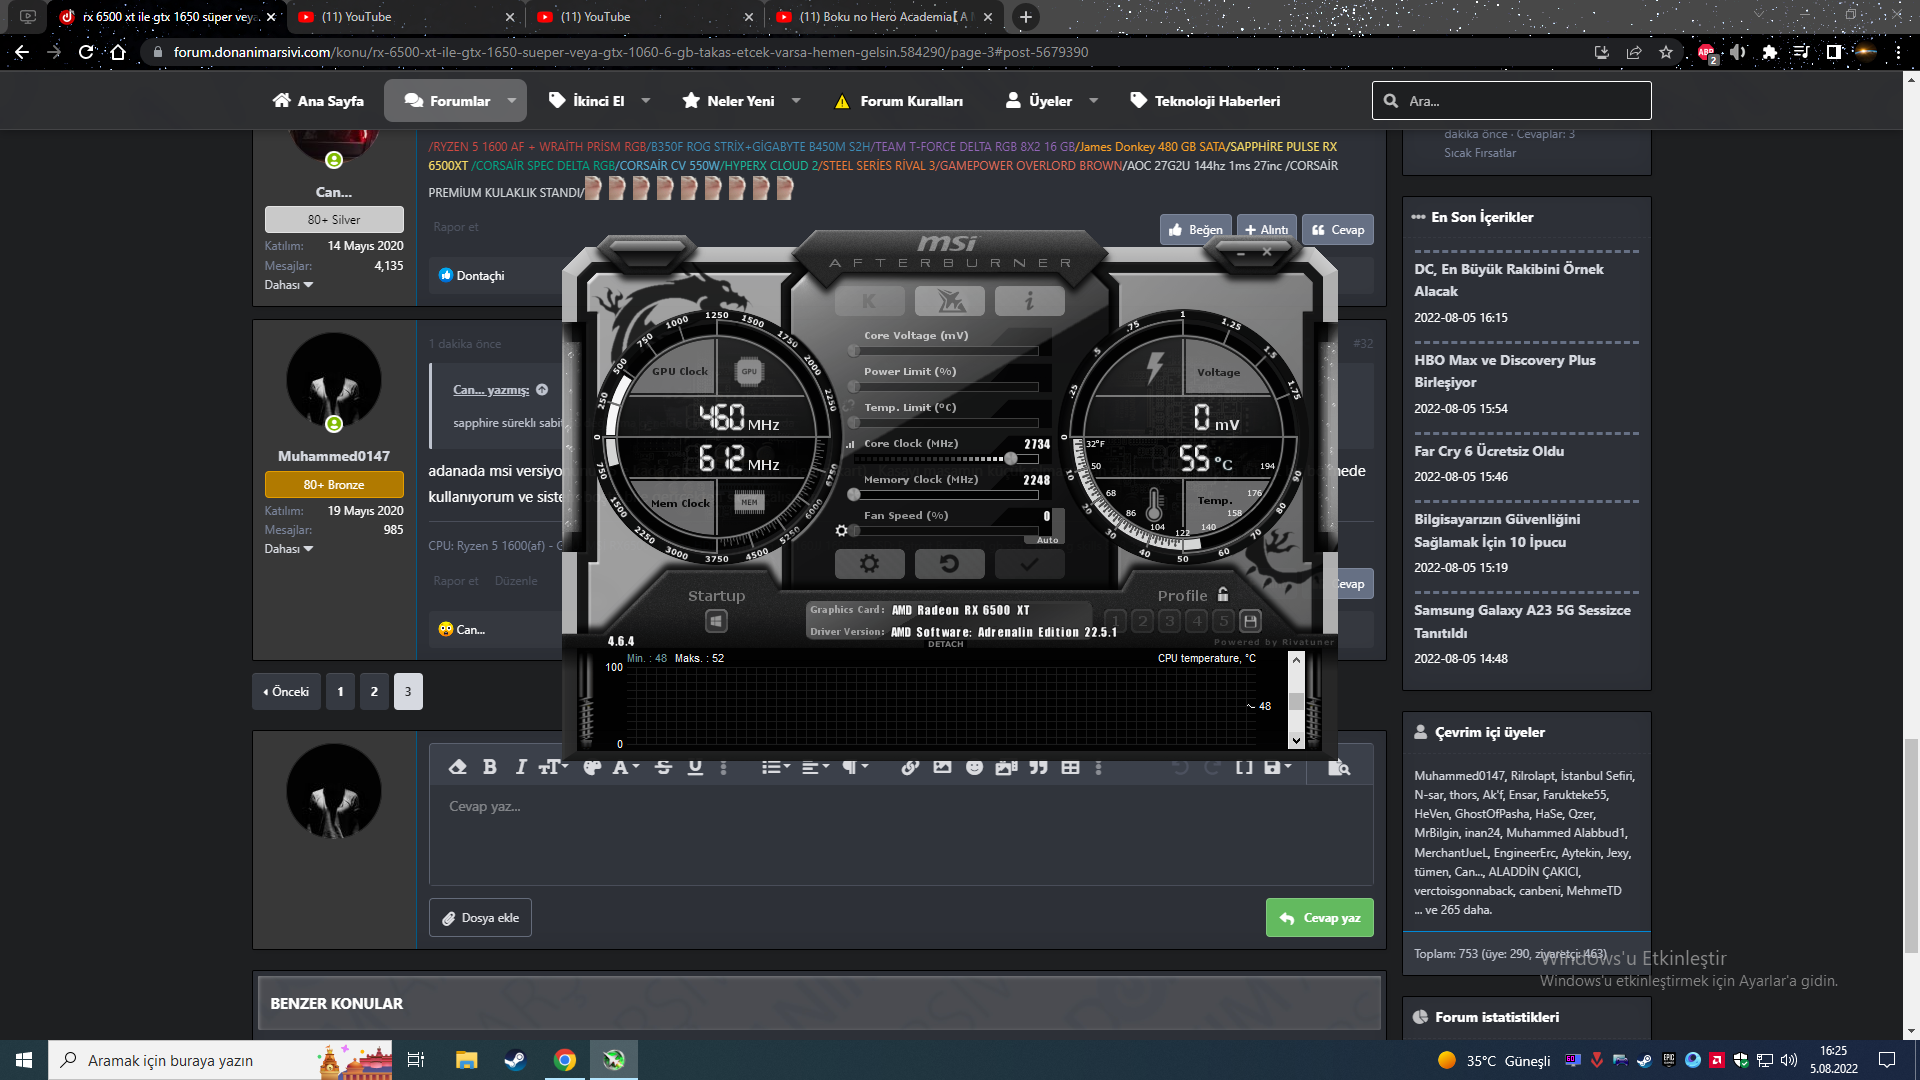Click the Bold formatting icon in editor
The width and height of the screenshot is (1920, 1080).
tap(489, 767)
